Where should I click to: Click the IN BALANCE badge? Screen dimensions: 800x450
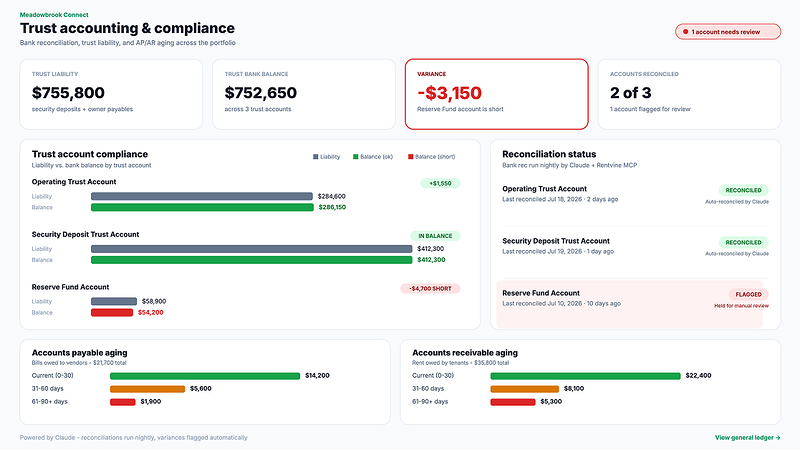point(435,236)
